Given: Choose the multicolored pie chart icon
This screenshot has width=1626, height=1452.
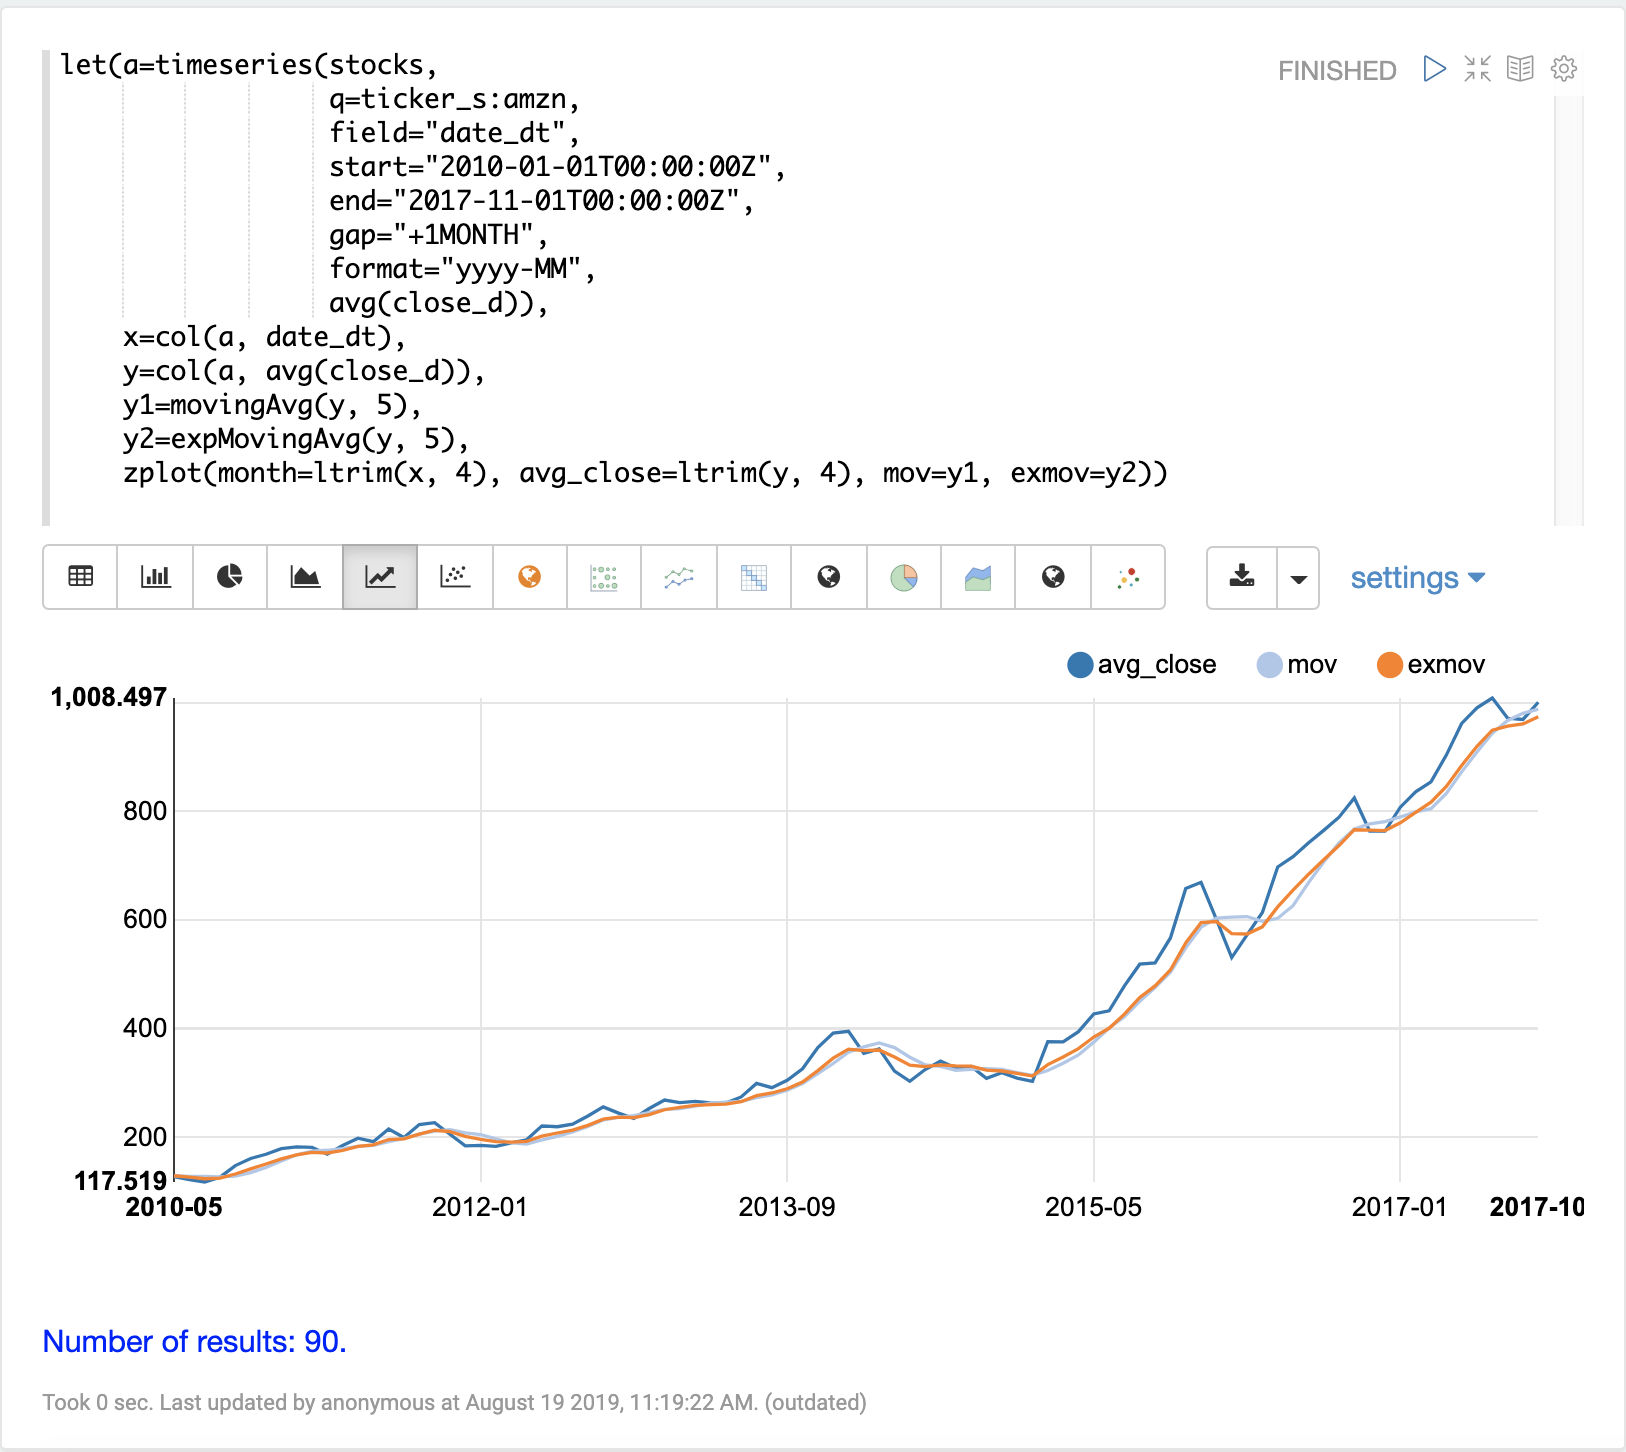Looking at the screenshot, I should [903, 577].
